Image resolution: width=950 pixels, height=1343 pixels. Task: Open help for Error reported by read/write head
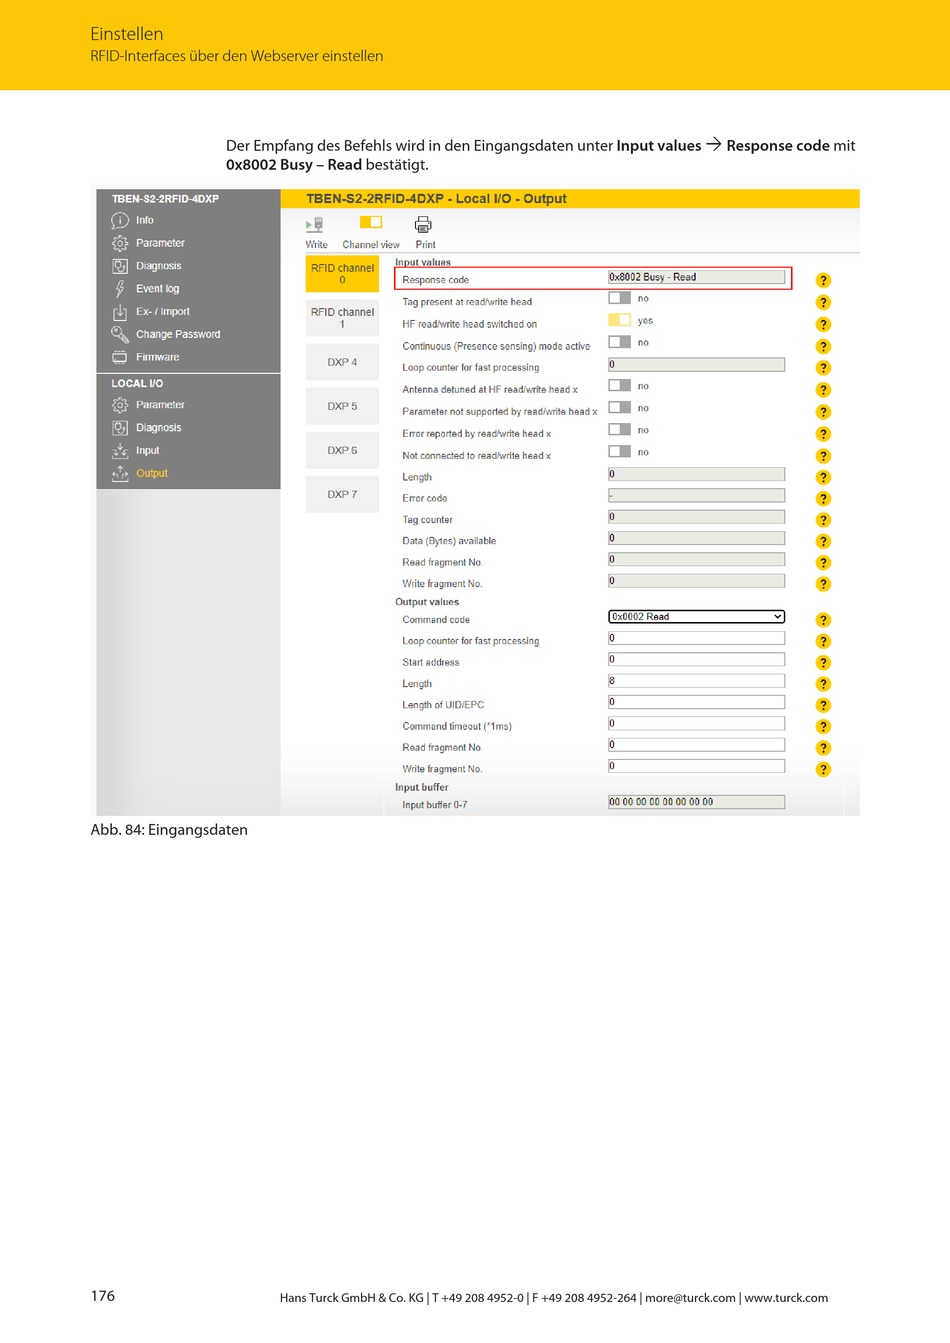[823, 434]
